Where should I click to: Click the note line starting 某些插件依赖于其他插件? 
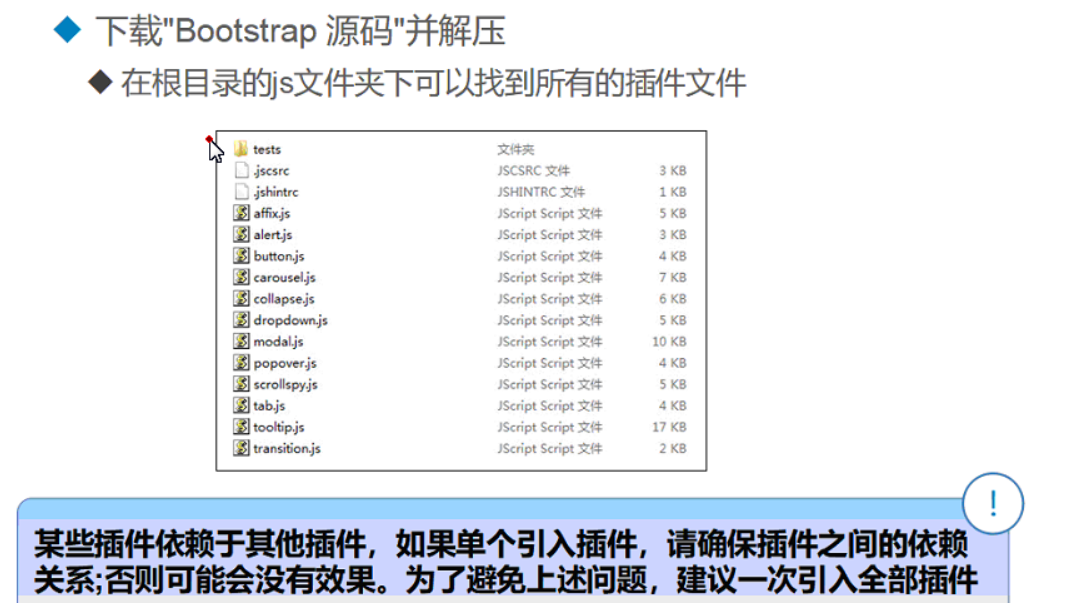501,544
